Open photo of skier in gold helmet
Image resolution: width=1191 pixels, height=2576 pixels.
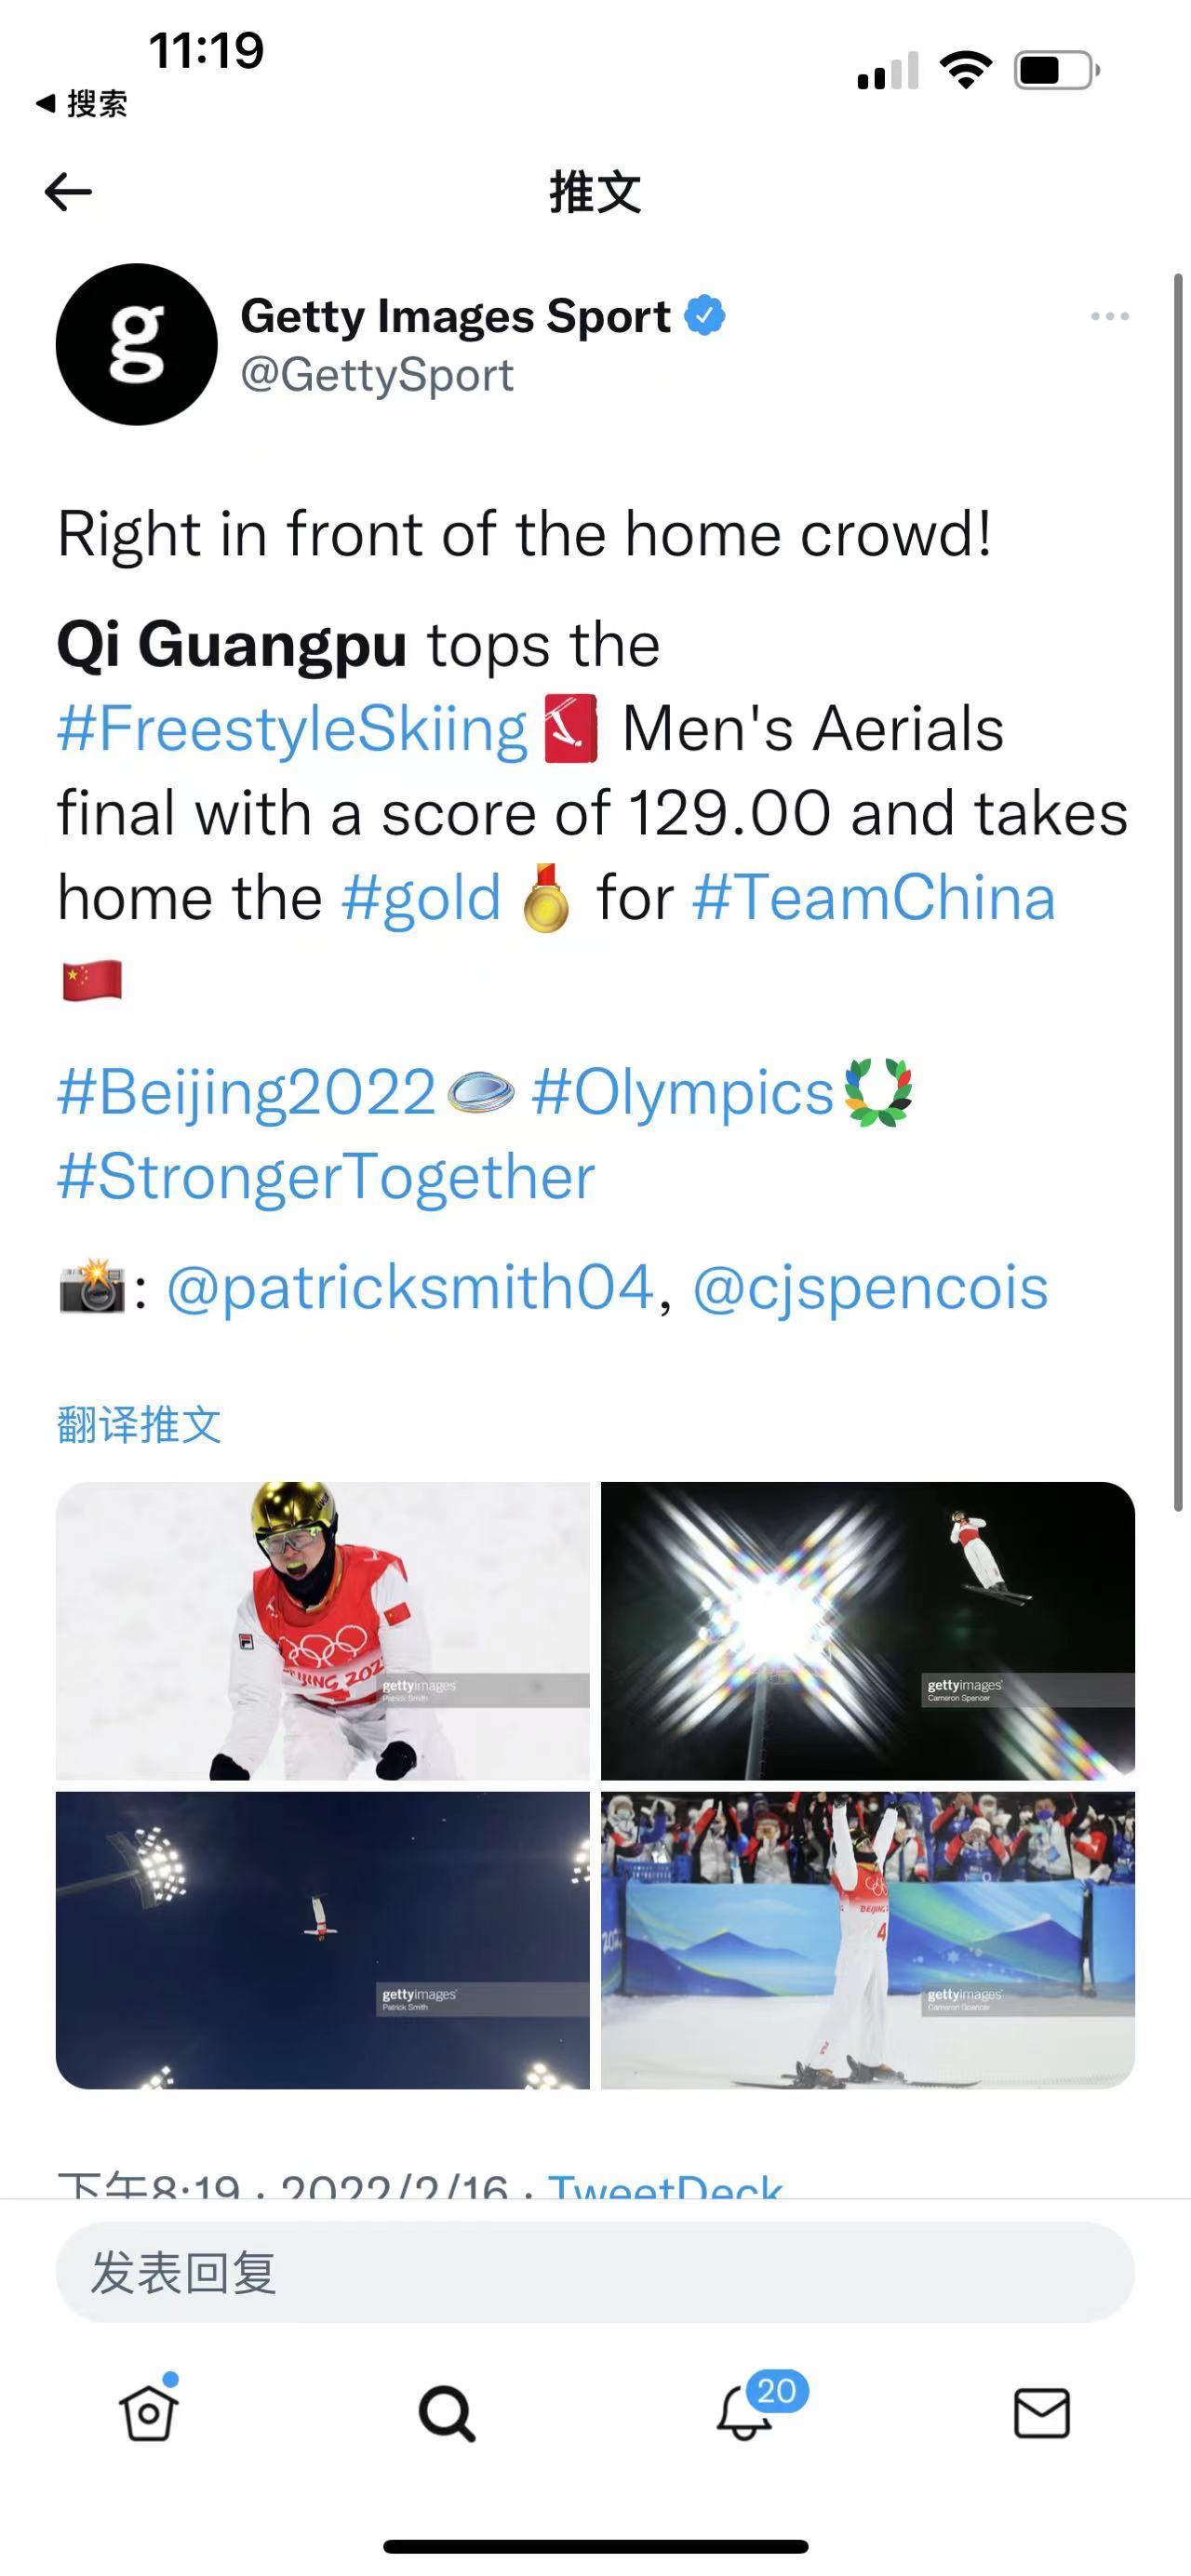pos(322,1630)
